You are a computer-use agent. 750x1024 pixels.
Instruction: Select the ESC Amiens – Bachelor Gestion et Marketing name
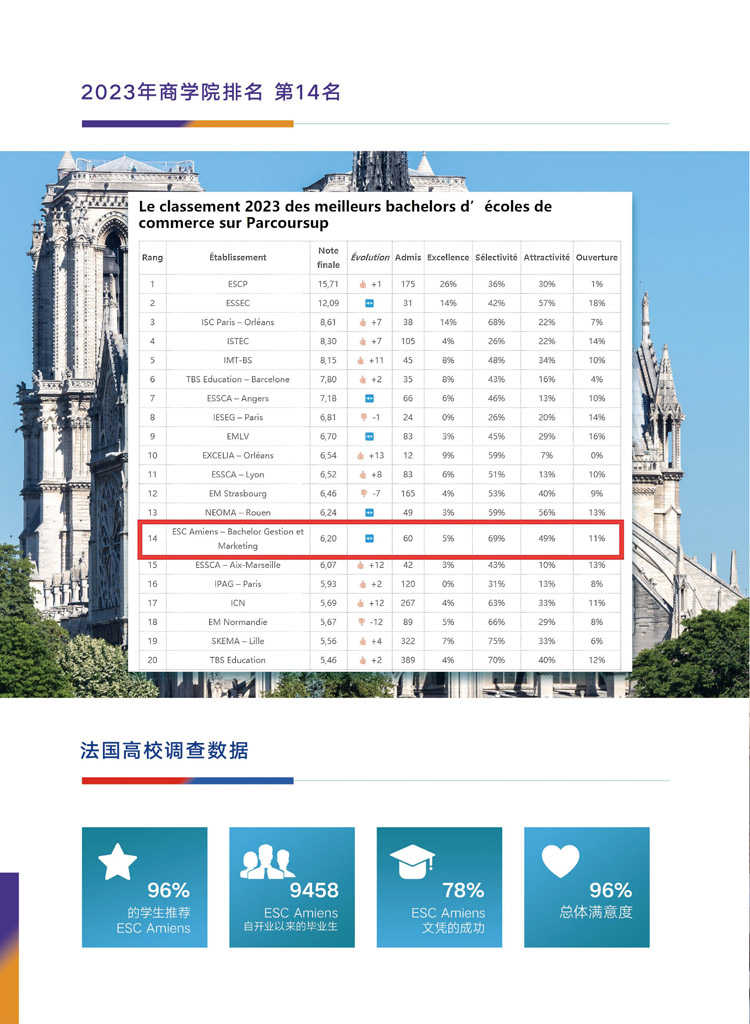pos(238,539)
